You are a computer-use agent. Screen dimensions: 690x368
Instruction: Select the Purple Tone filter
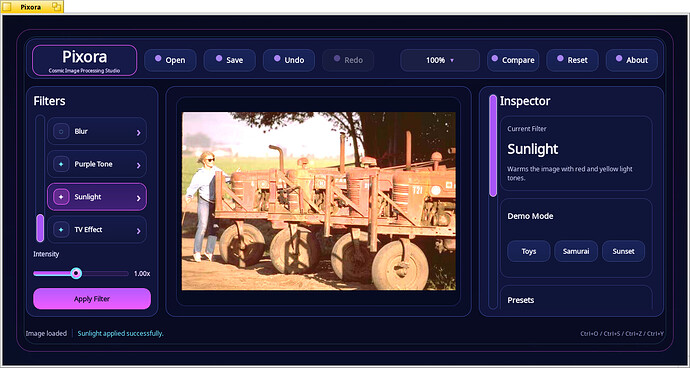point(97,164)
